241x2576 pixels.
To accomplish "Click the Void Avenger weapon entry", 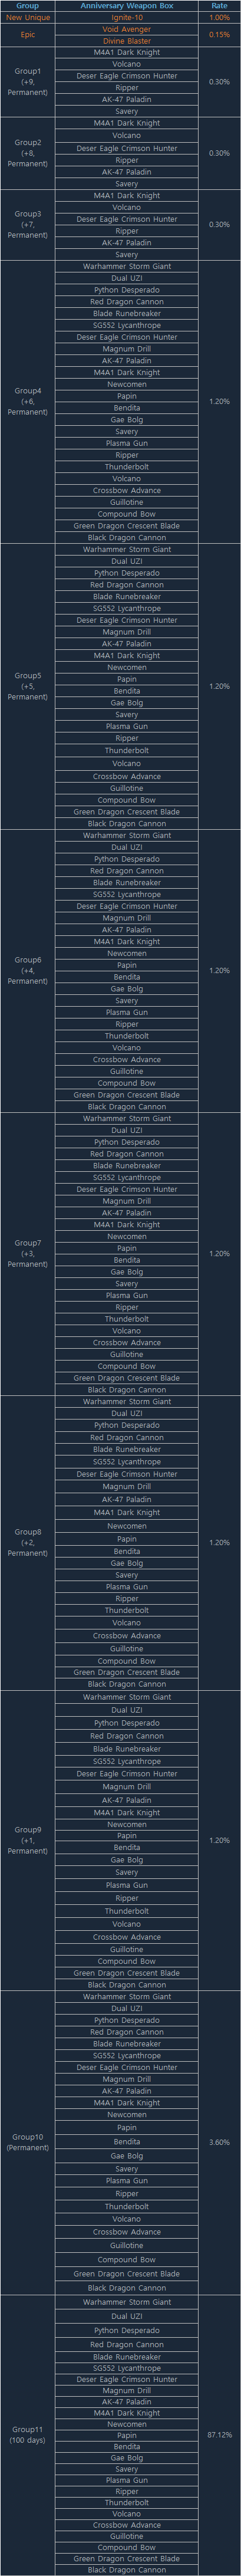I will coord(126,29).
